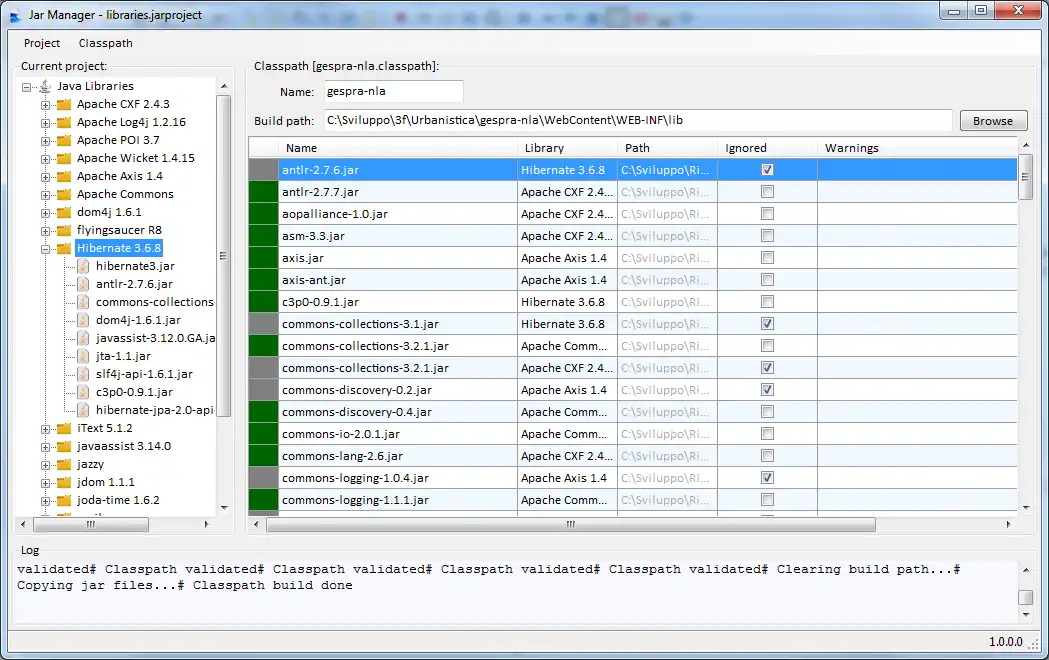Click scroll-down arrow of the Log panel

[x=1026, y=615]
